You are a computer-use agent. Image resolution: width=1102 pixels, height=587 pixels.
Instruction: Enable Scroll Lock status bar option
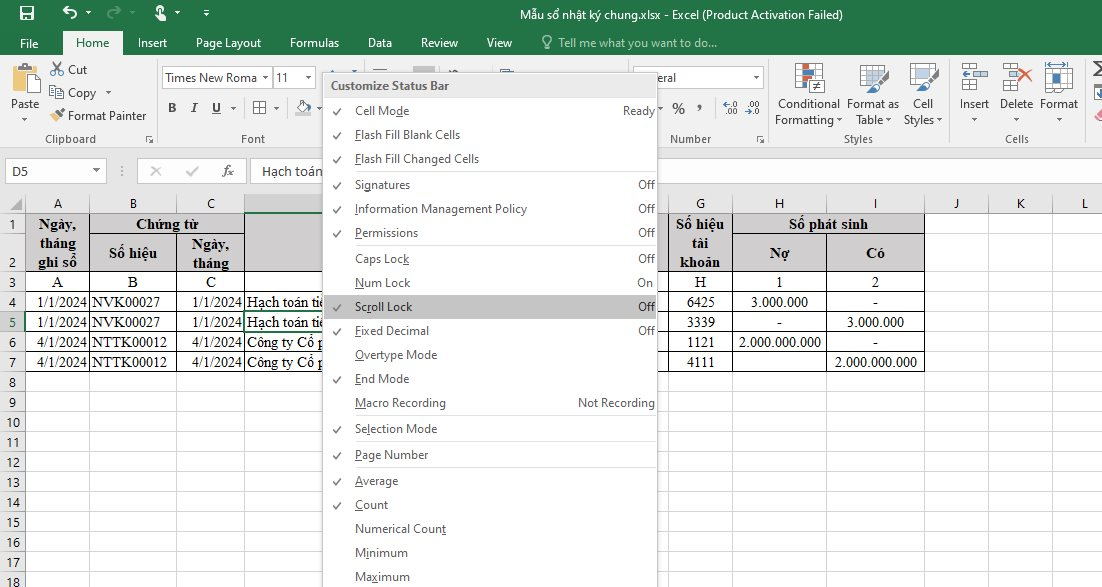tap(383, 307)
